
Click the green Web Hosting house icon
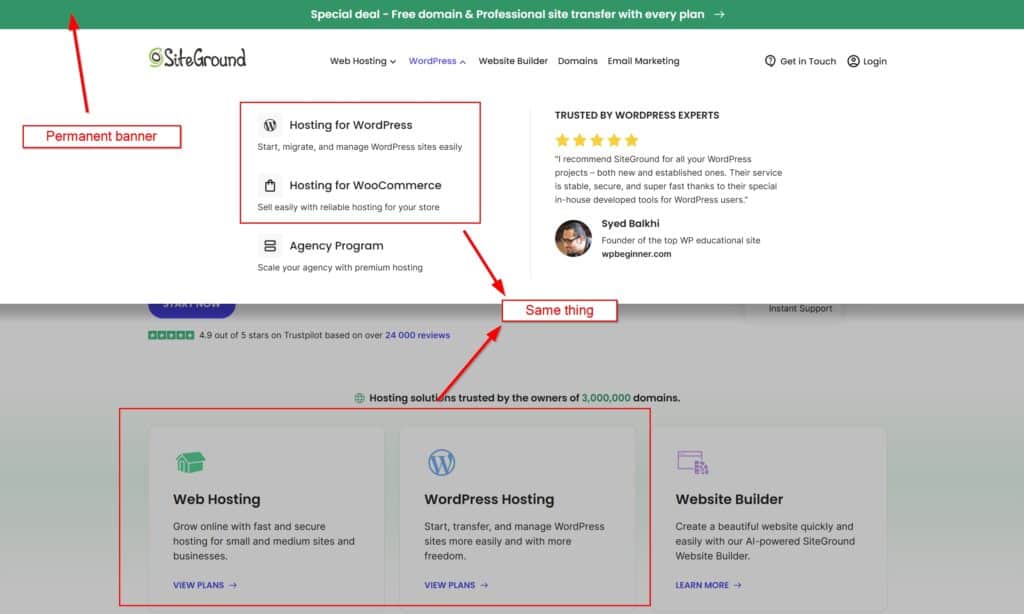click(x=190, y=462)
